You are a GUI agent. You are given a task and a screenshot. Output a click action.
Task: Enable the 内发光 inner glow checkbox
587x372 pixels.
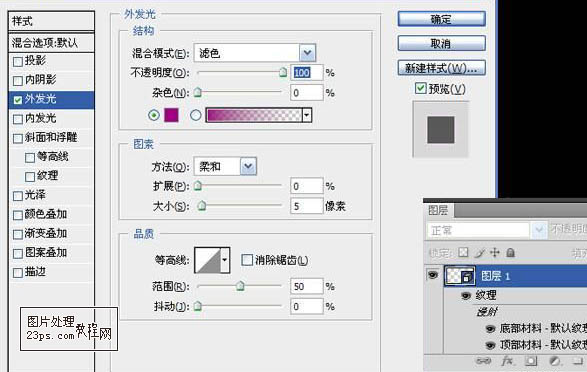tap(18, 119)
